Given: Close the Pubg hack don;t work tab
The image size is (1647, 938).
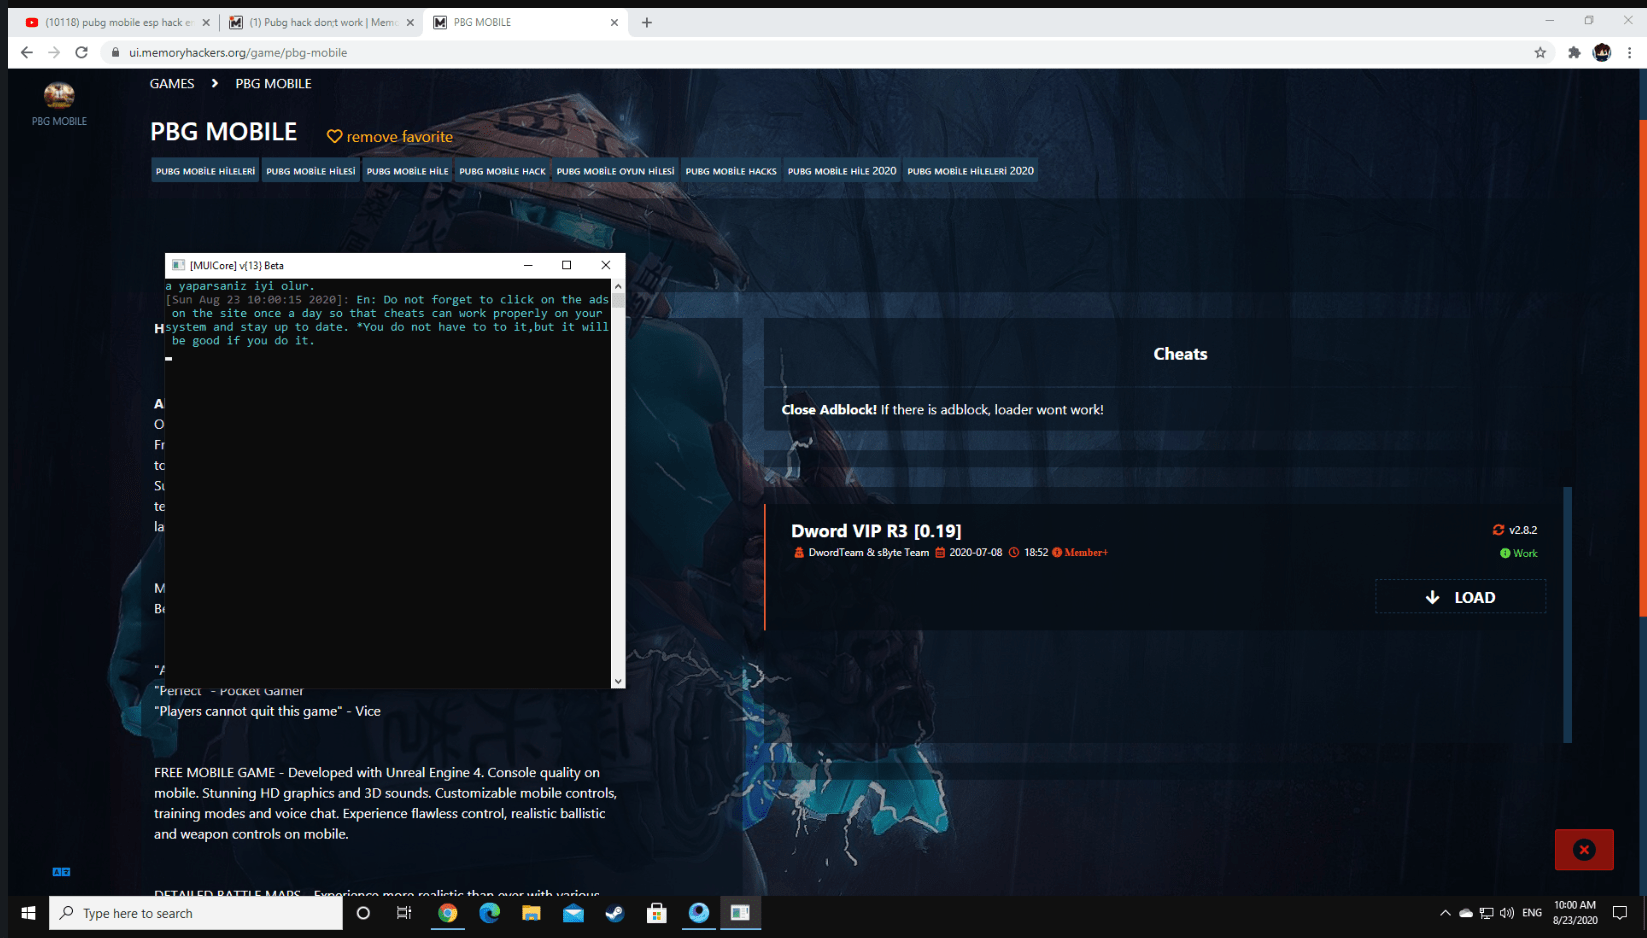Looking at the screenshot, I should tap(410, 22).
